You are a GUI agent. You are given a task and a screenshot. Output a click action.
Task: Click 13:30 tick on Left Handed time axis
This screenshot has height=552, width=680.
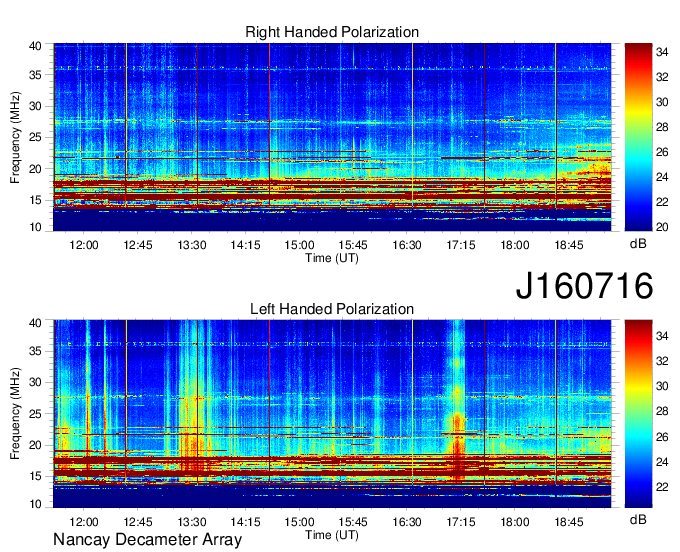(x=192, y=522)
